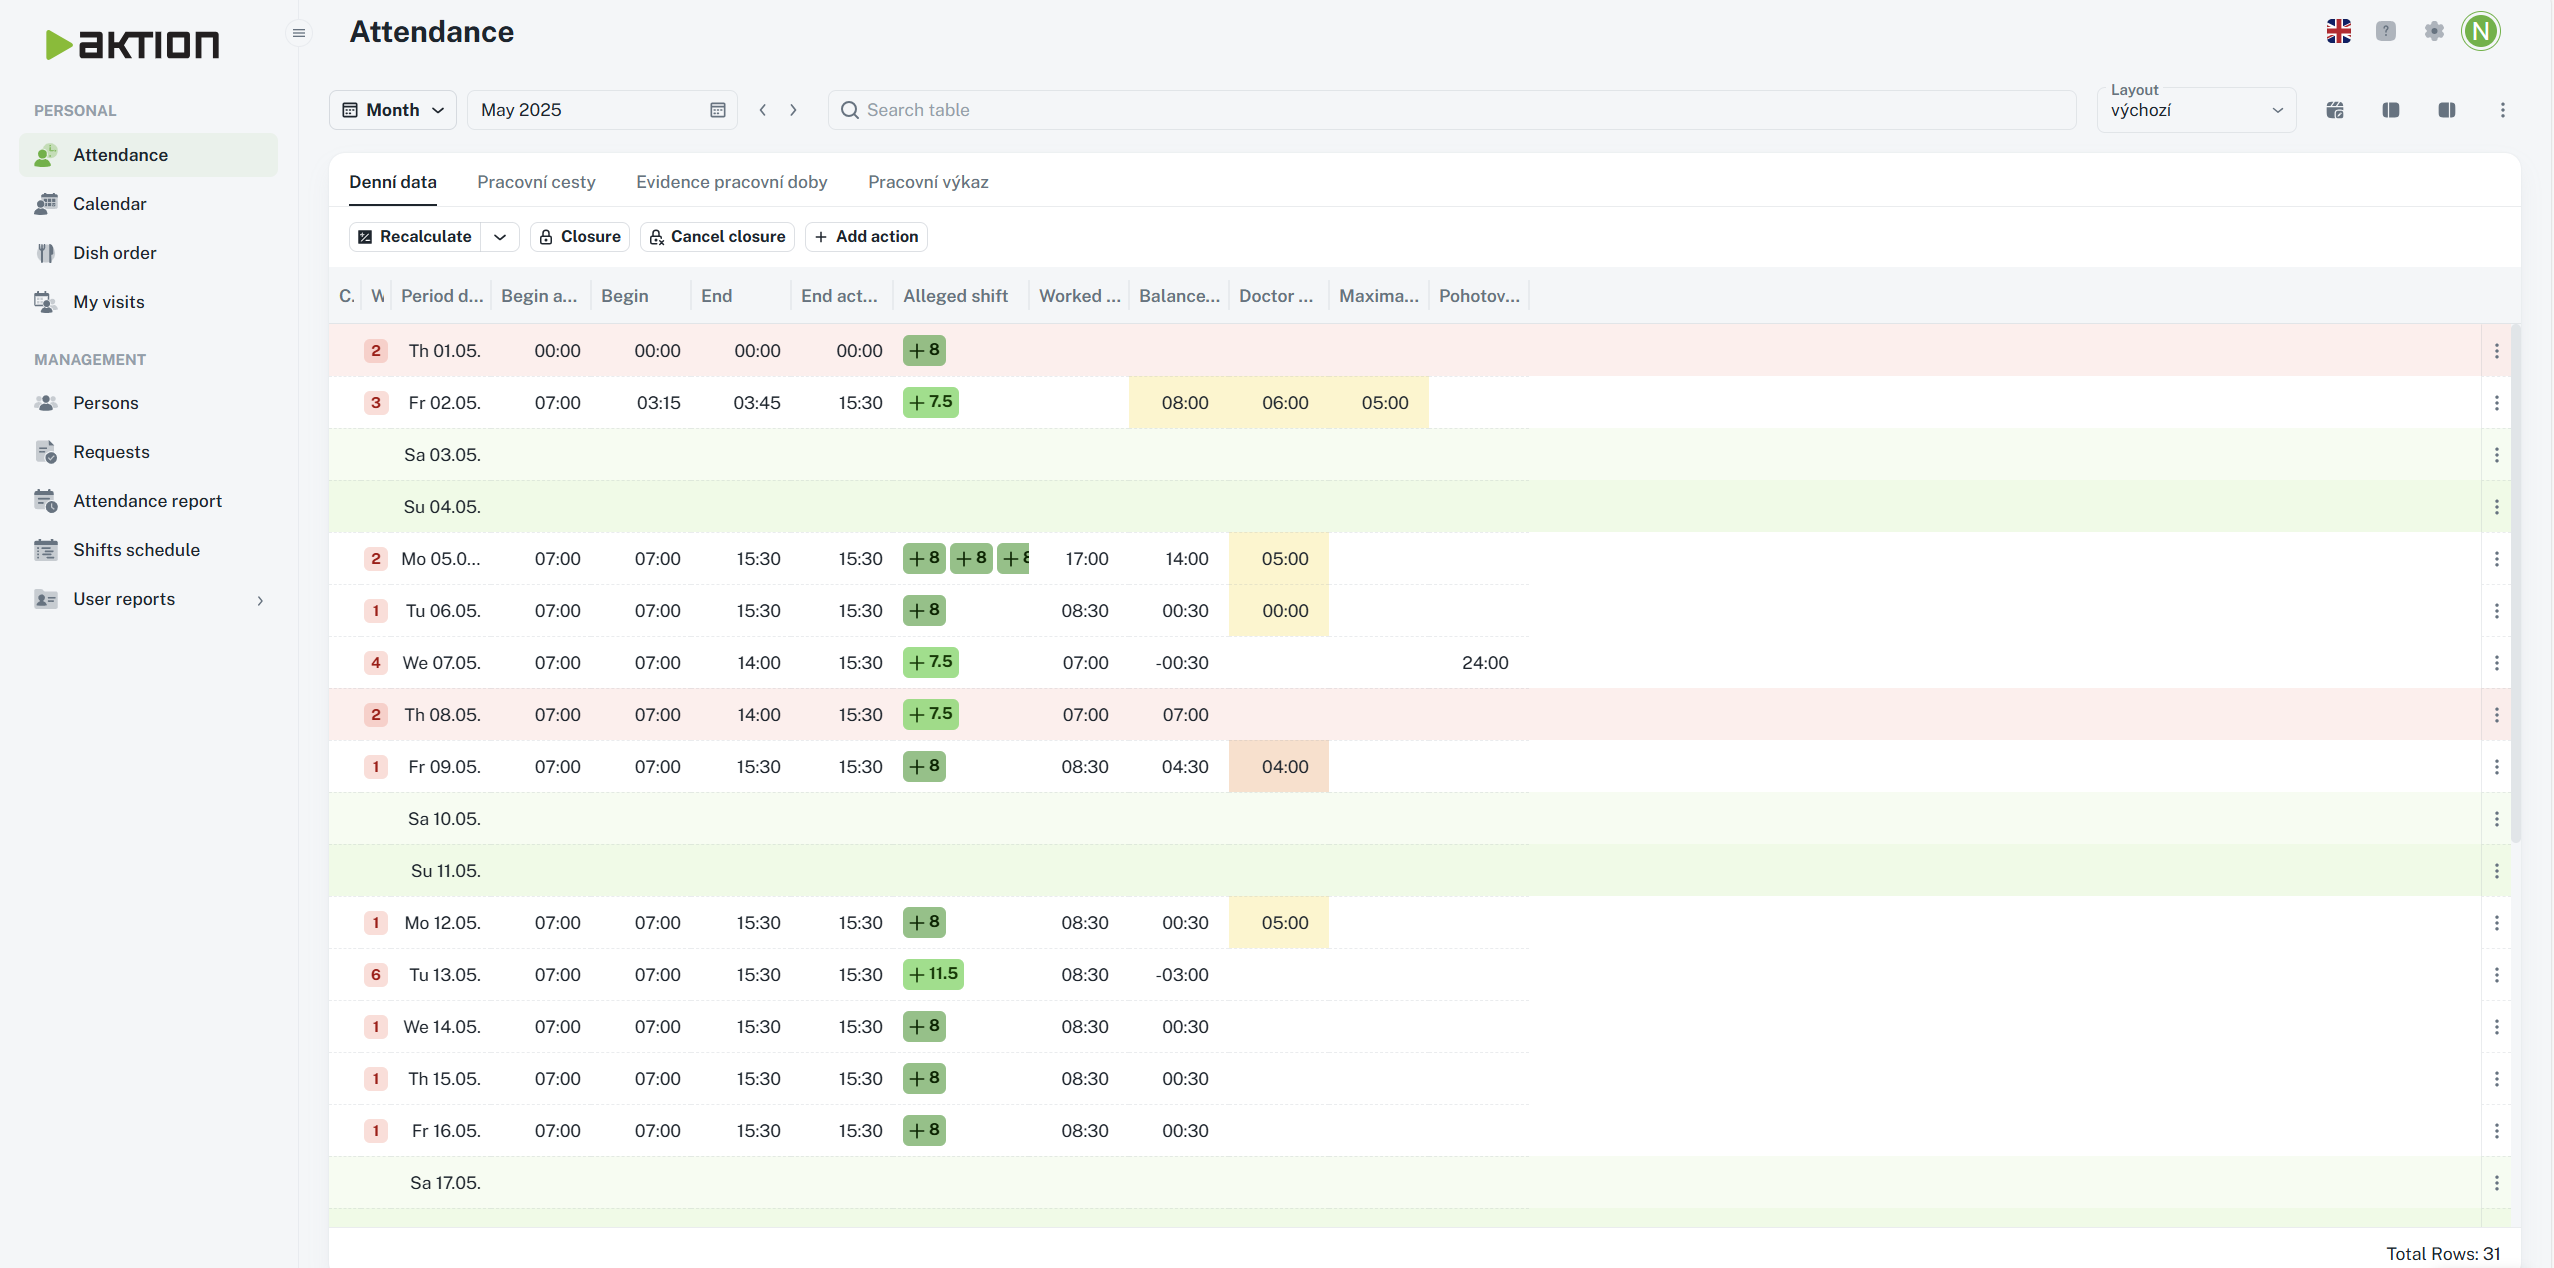Click the Search table input field

tap(1450, 110)
